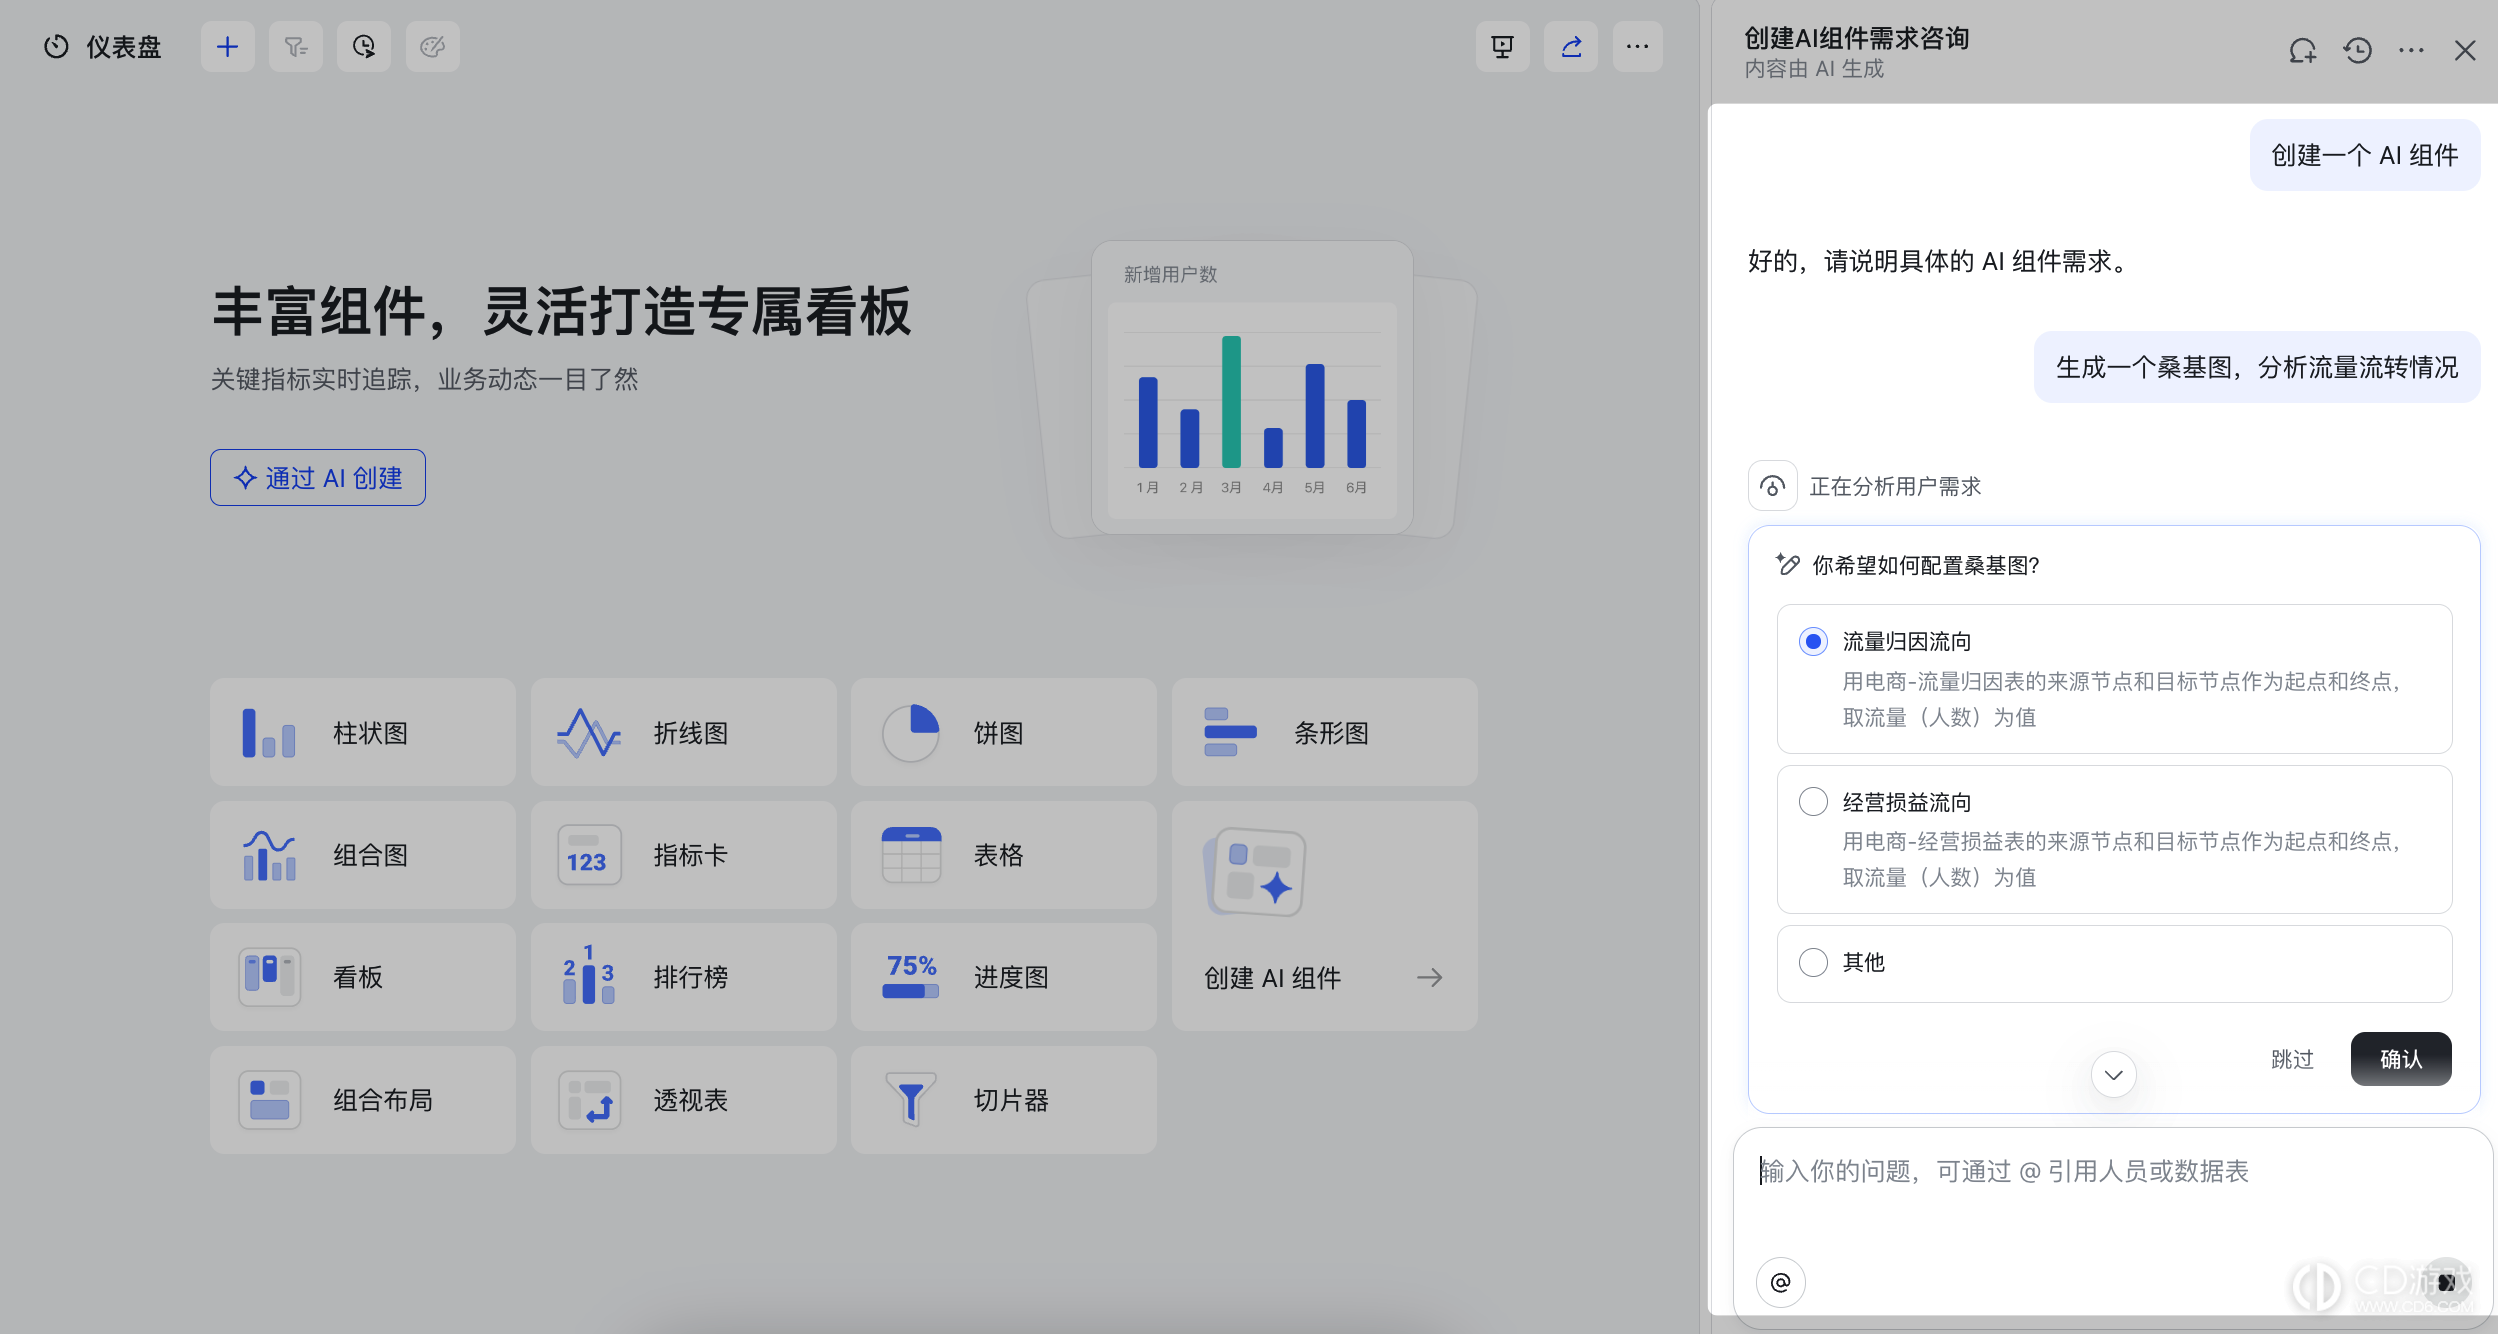Screen dimensions: 2498x1334
Task: Add a 折线图 line chart component
Action: [684, 733]
